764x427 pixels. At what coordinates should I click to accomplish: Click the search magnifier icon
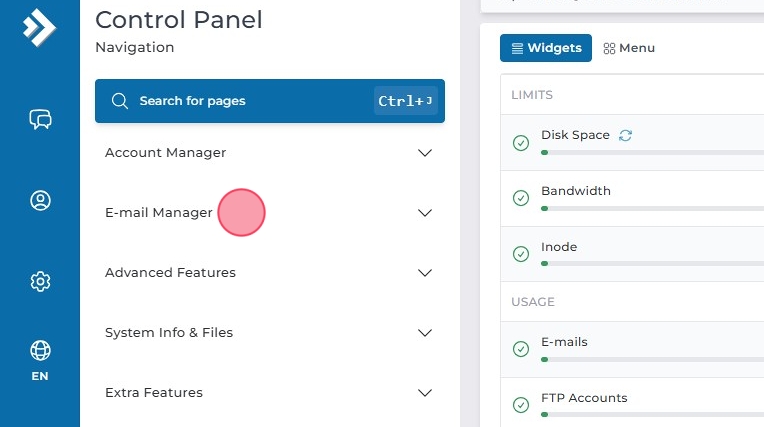pos(120,101)
